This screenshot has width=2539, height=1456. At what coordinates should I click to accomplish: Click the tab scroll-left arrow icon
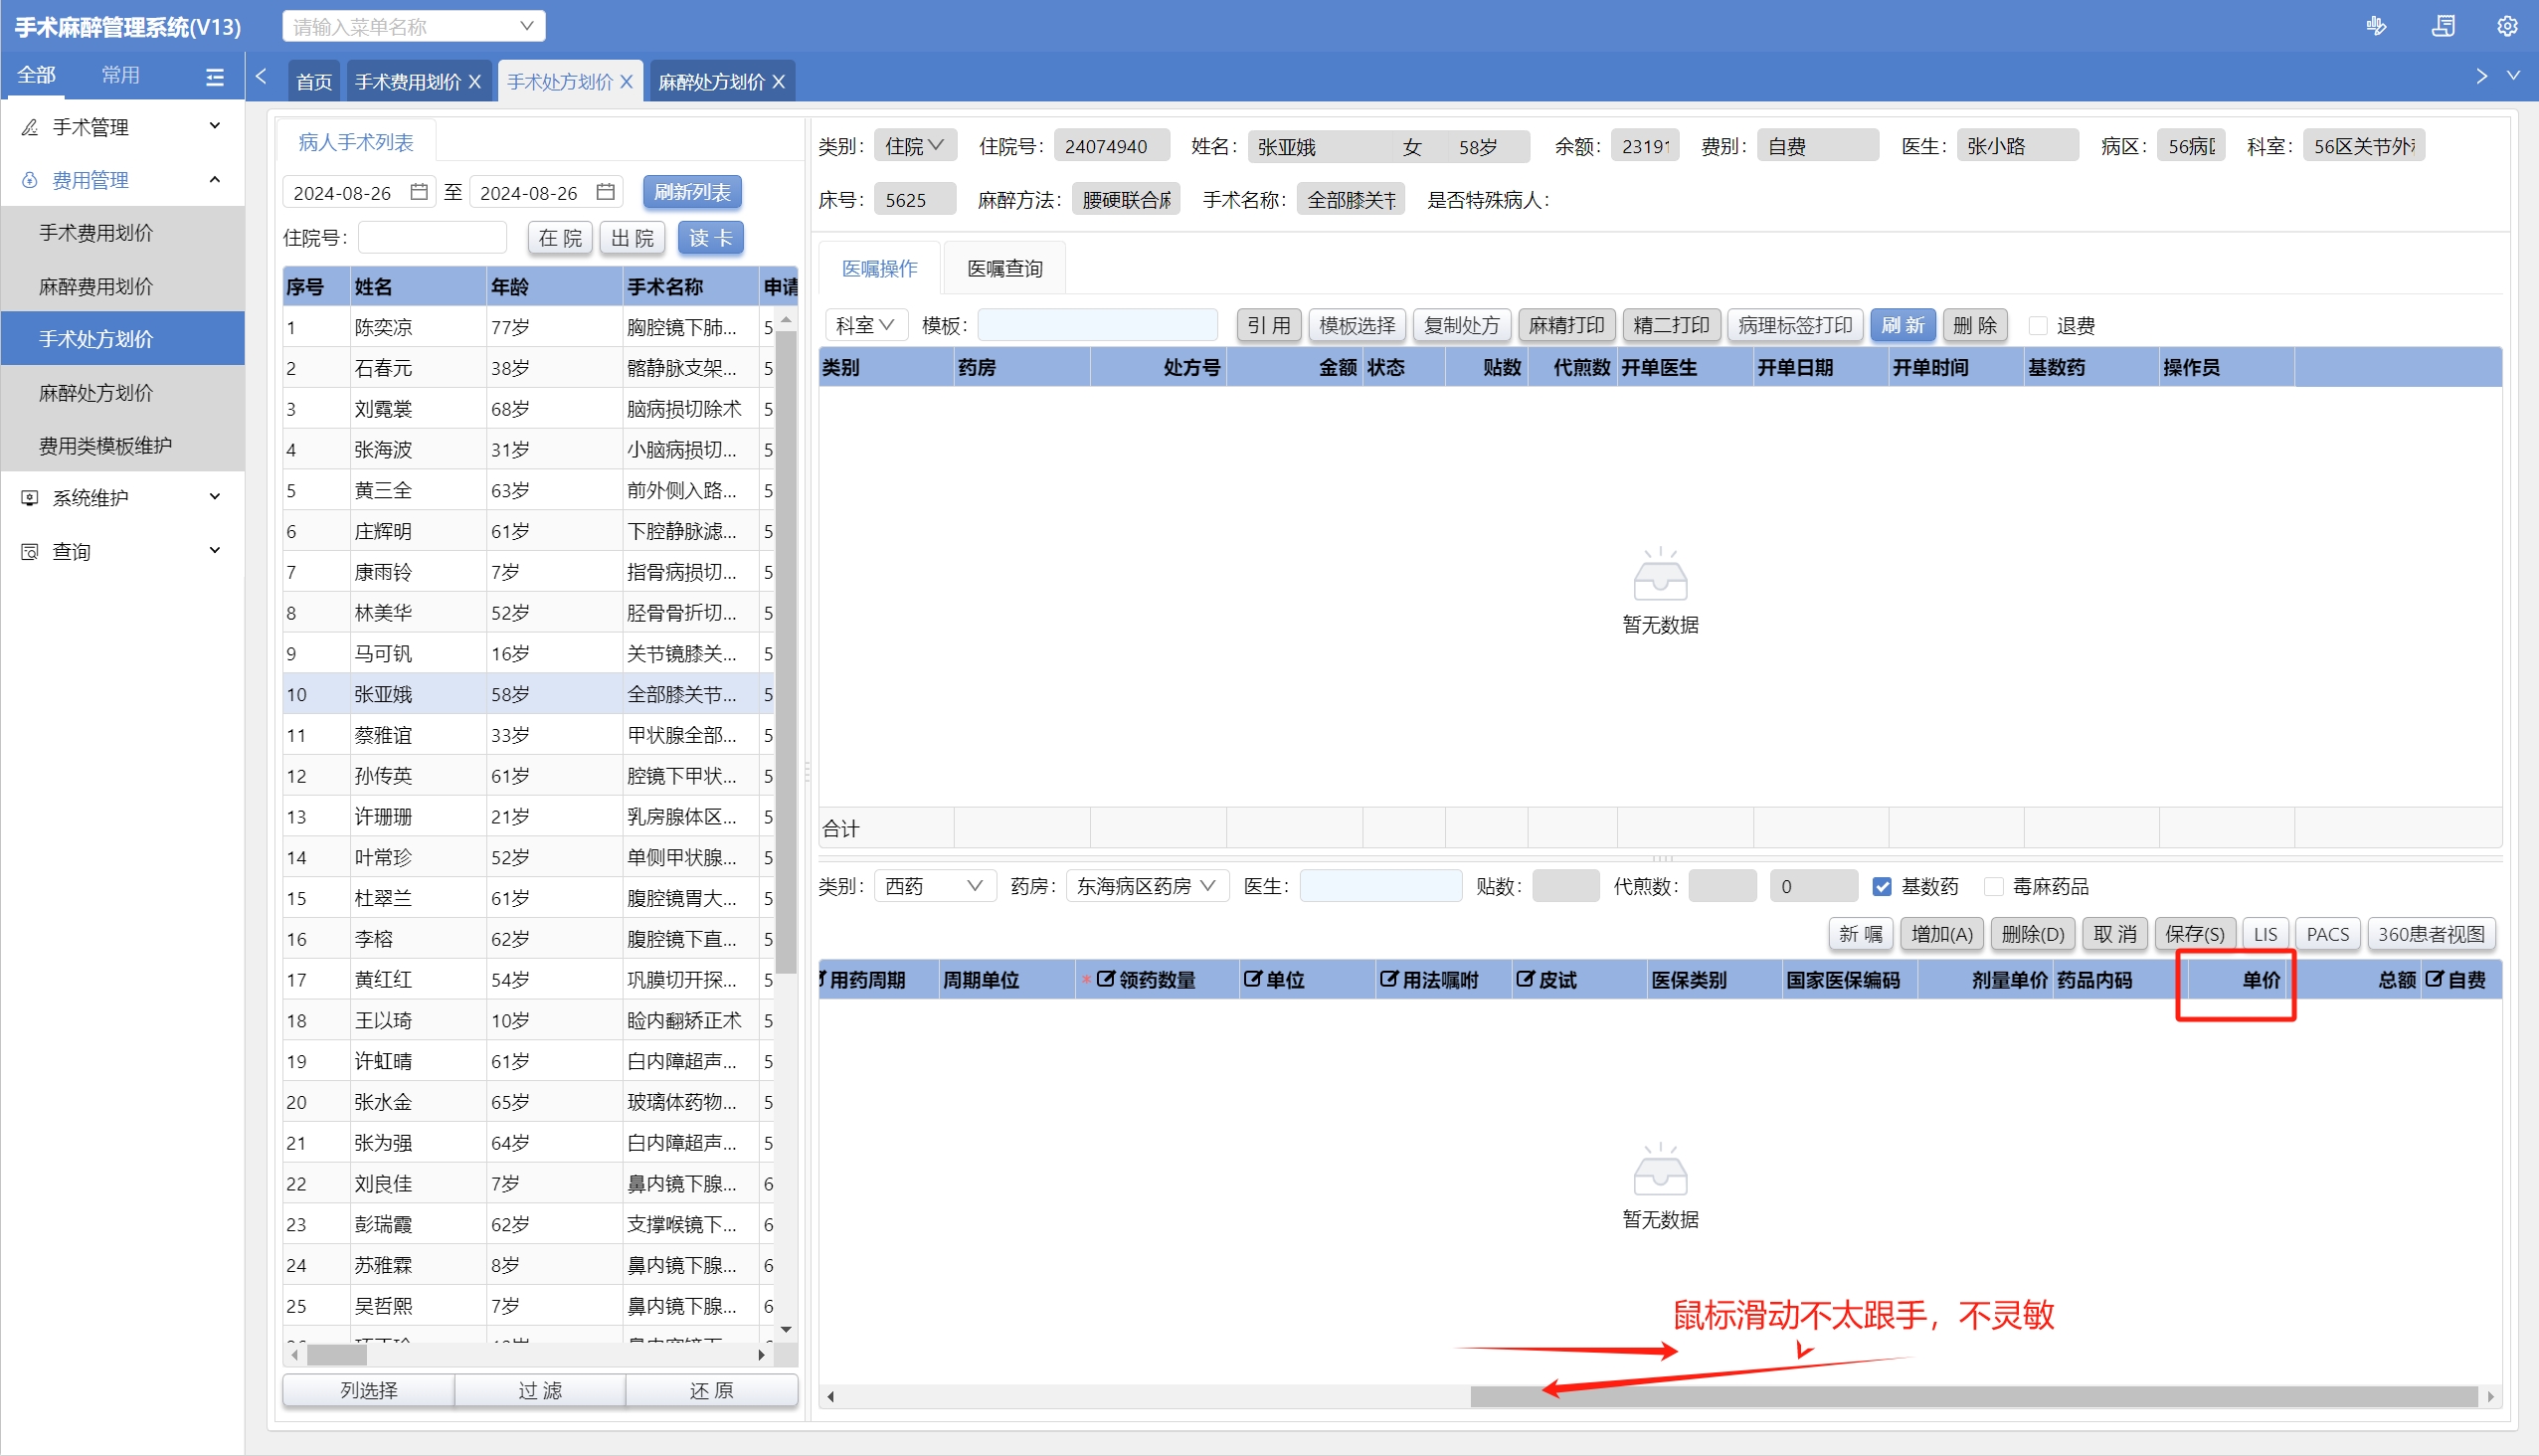(x=261, y=77)
